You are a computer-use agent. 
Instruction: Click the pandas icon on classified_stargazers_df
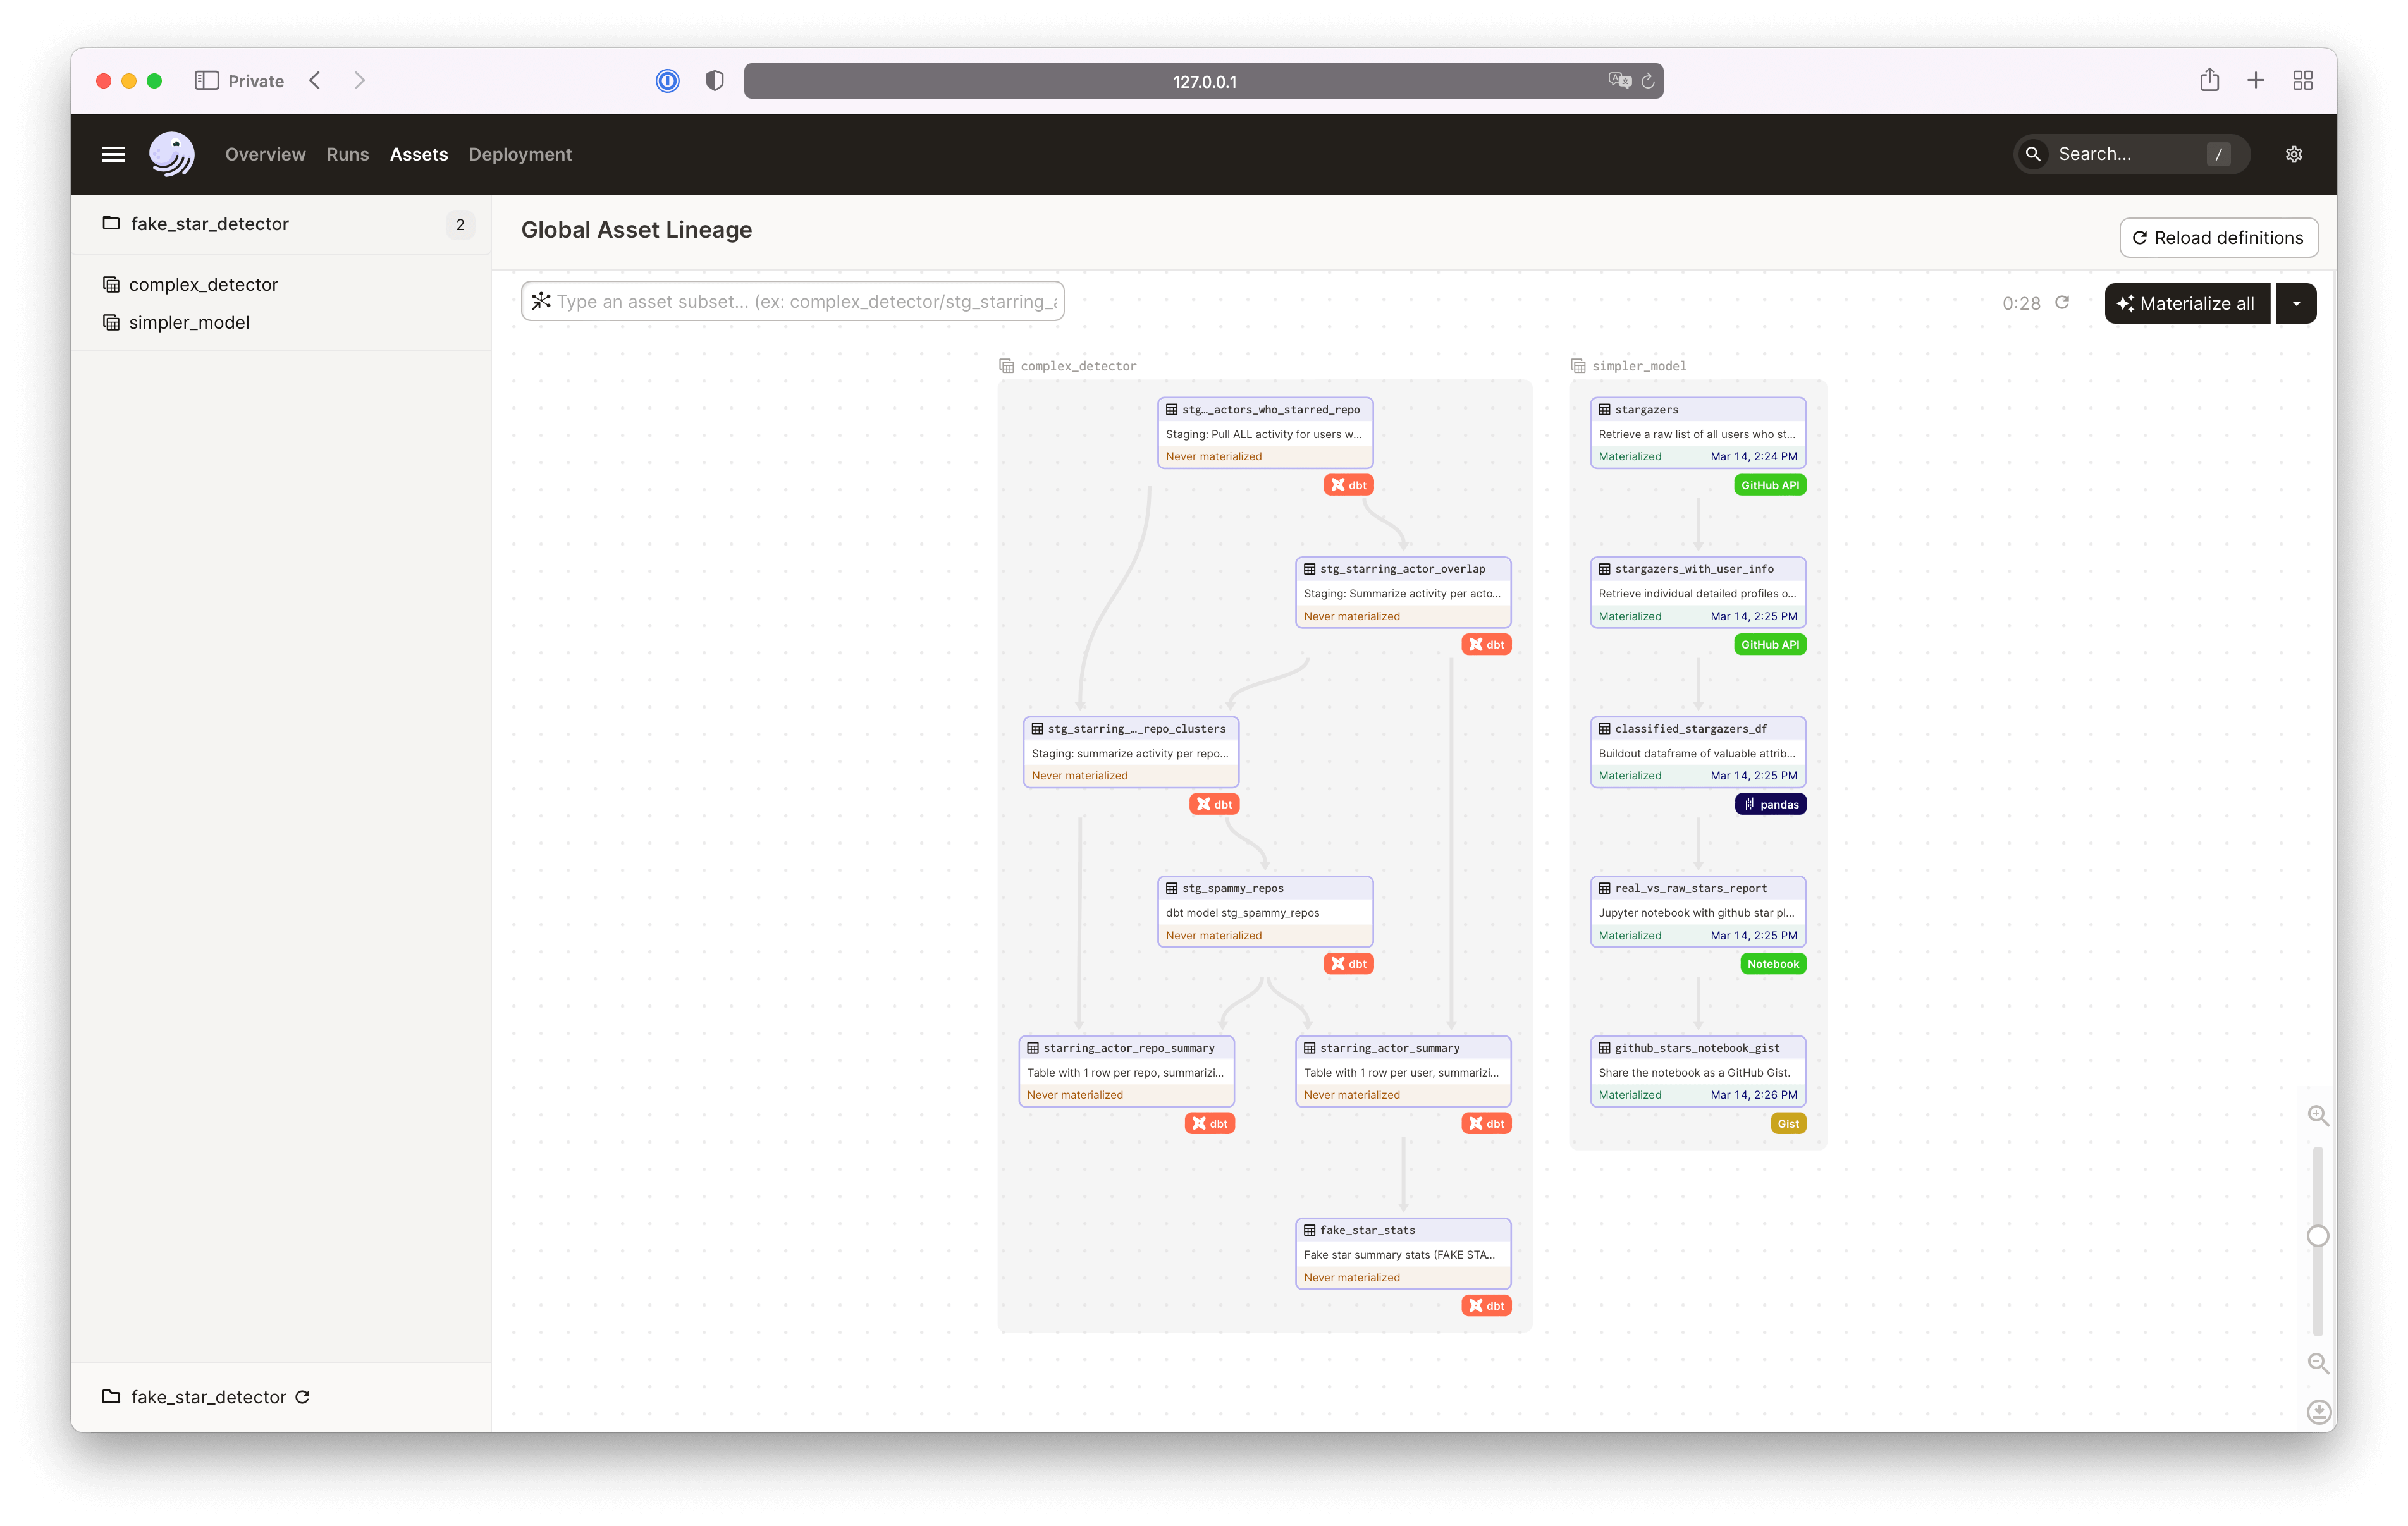pyautogui.click(x=1771, y=803)
